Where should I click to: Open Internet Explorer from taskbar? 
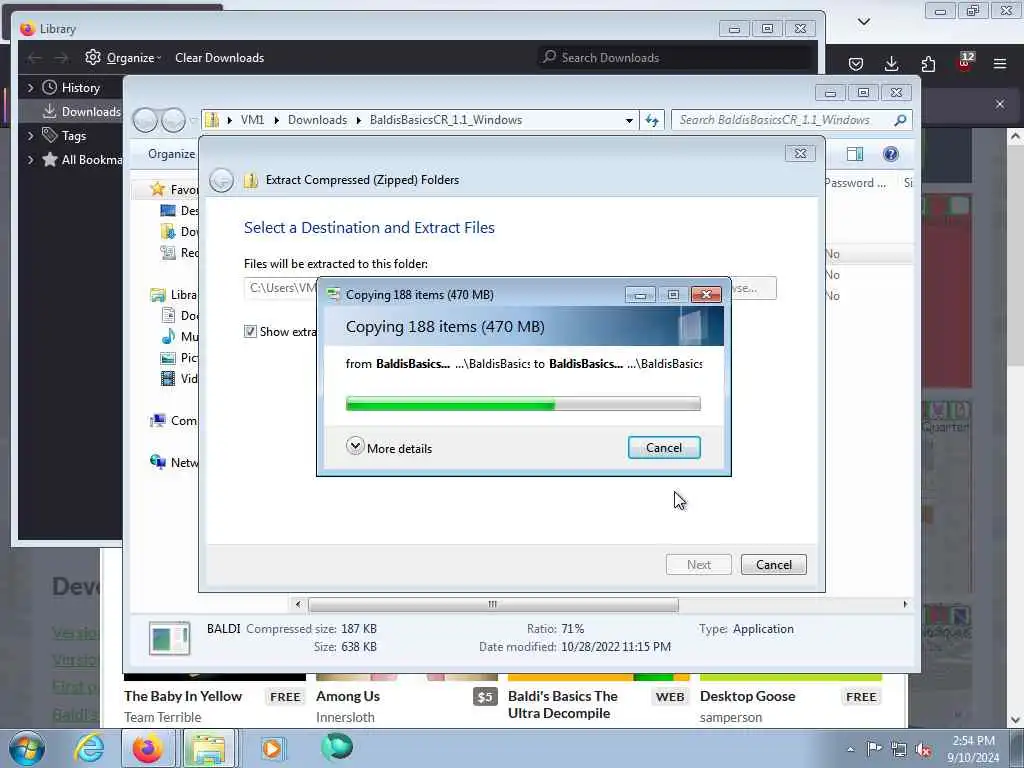(x=89, y=748)
